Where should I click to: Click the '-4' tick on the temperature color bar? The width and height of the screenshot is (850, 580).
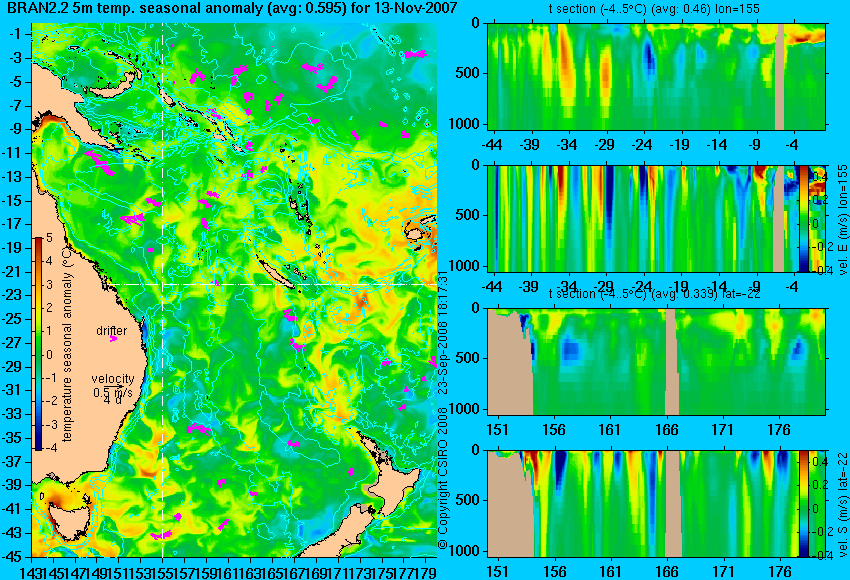50,447
